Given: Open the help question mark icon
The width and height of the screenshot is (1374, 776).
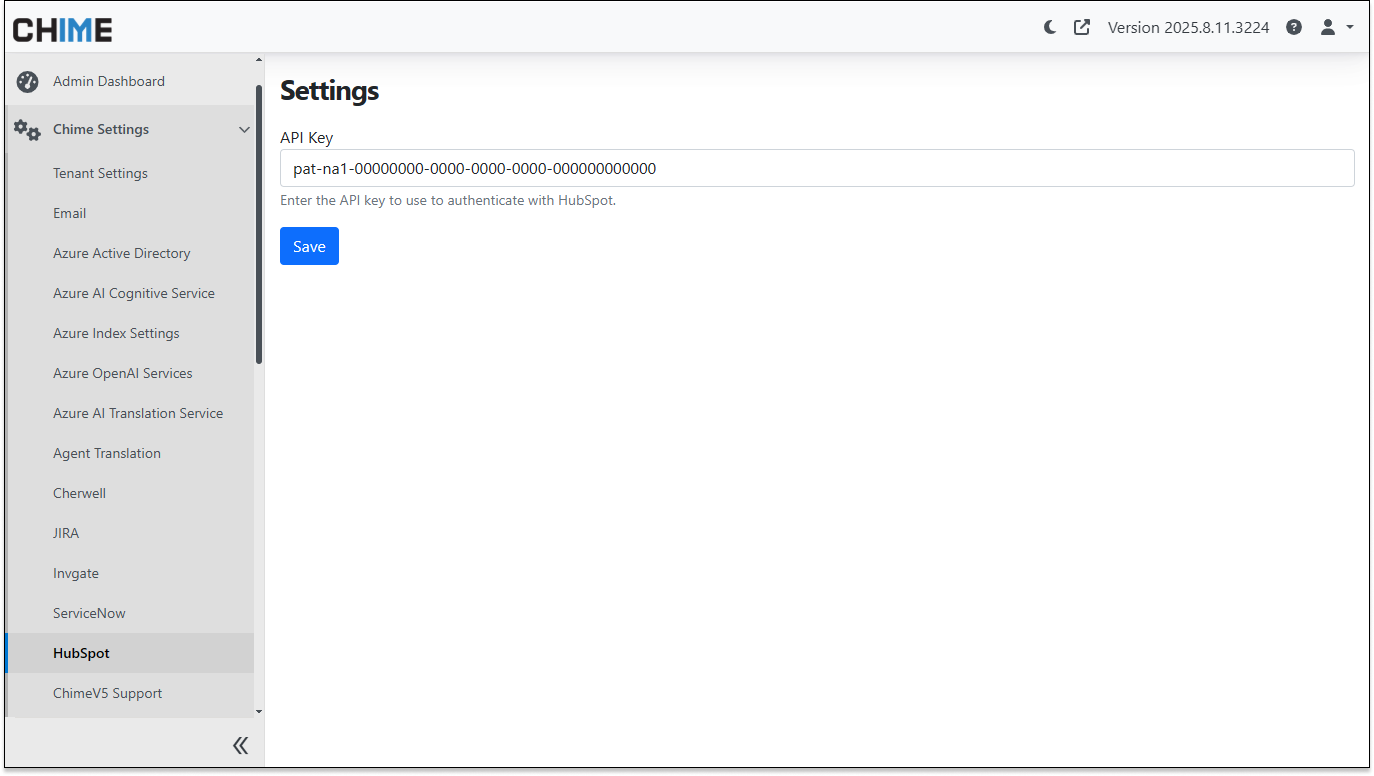Looking at the screenshot, I should (x=1294, y=27).
